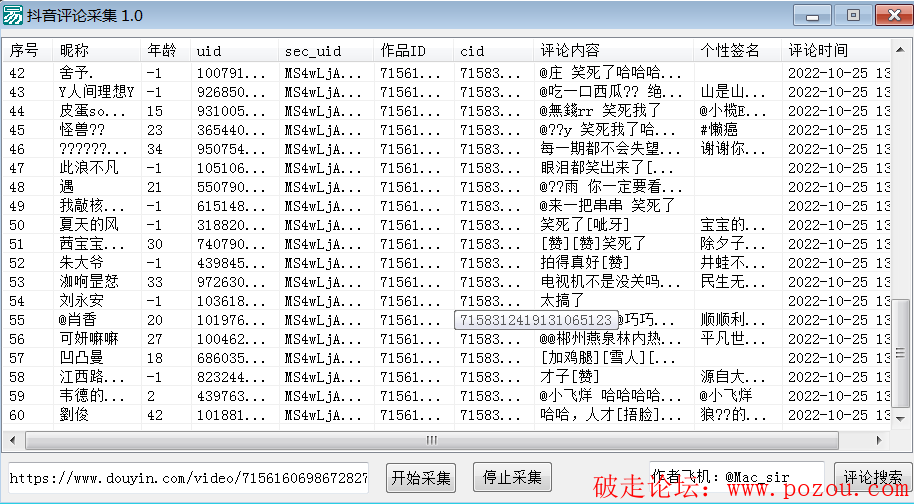Viewport: 914px width, 504px height.
Task: Click the vertical scrollbar up arrow
Action: coord(901,51)
